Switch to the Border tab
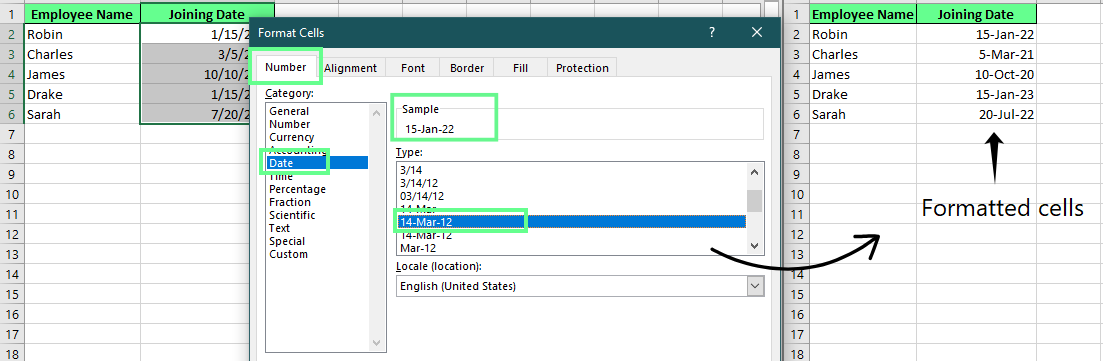This screenshot has height=361, width=1103. coord(467,68)
